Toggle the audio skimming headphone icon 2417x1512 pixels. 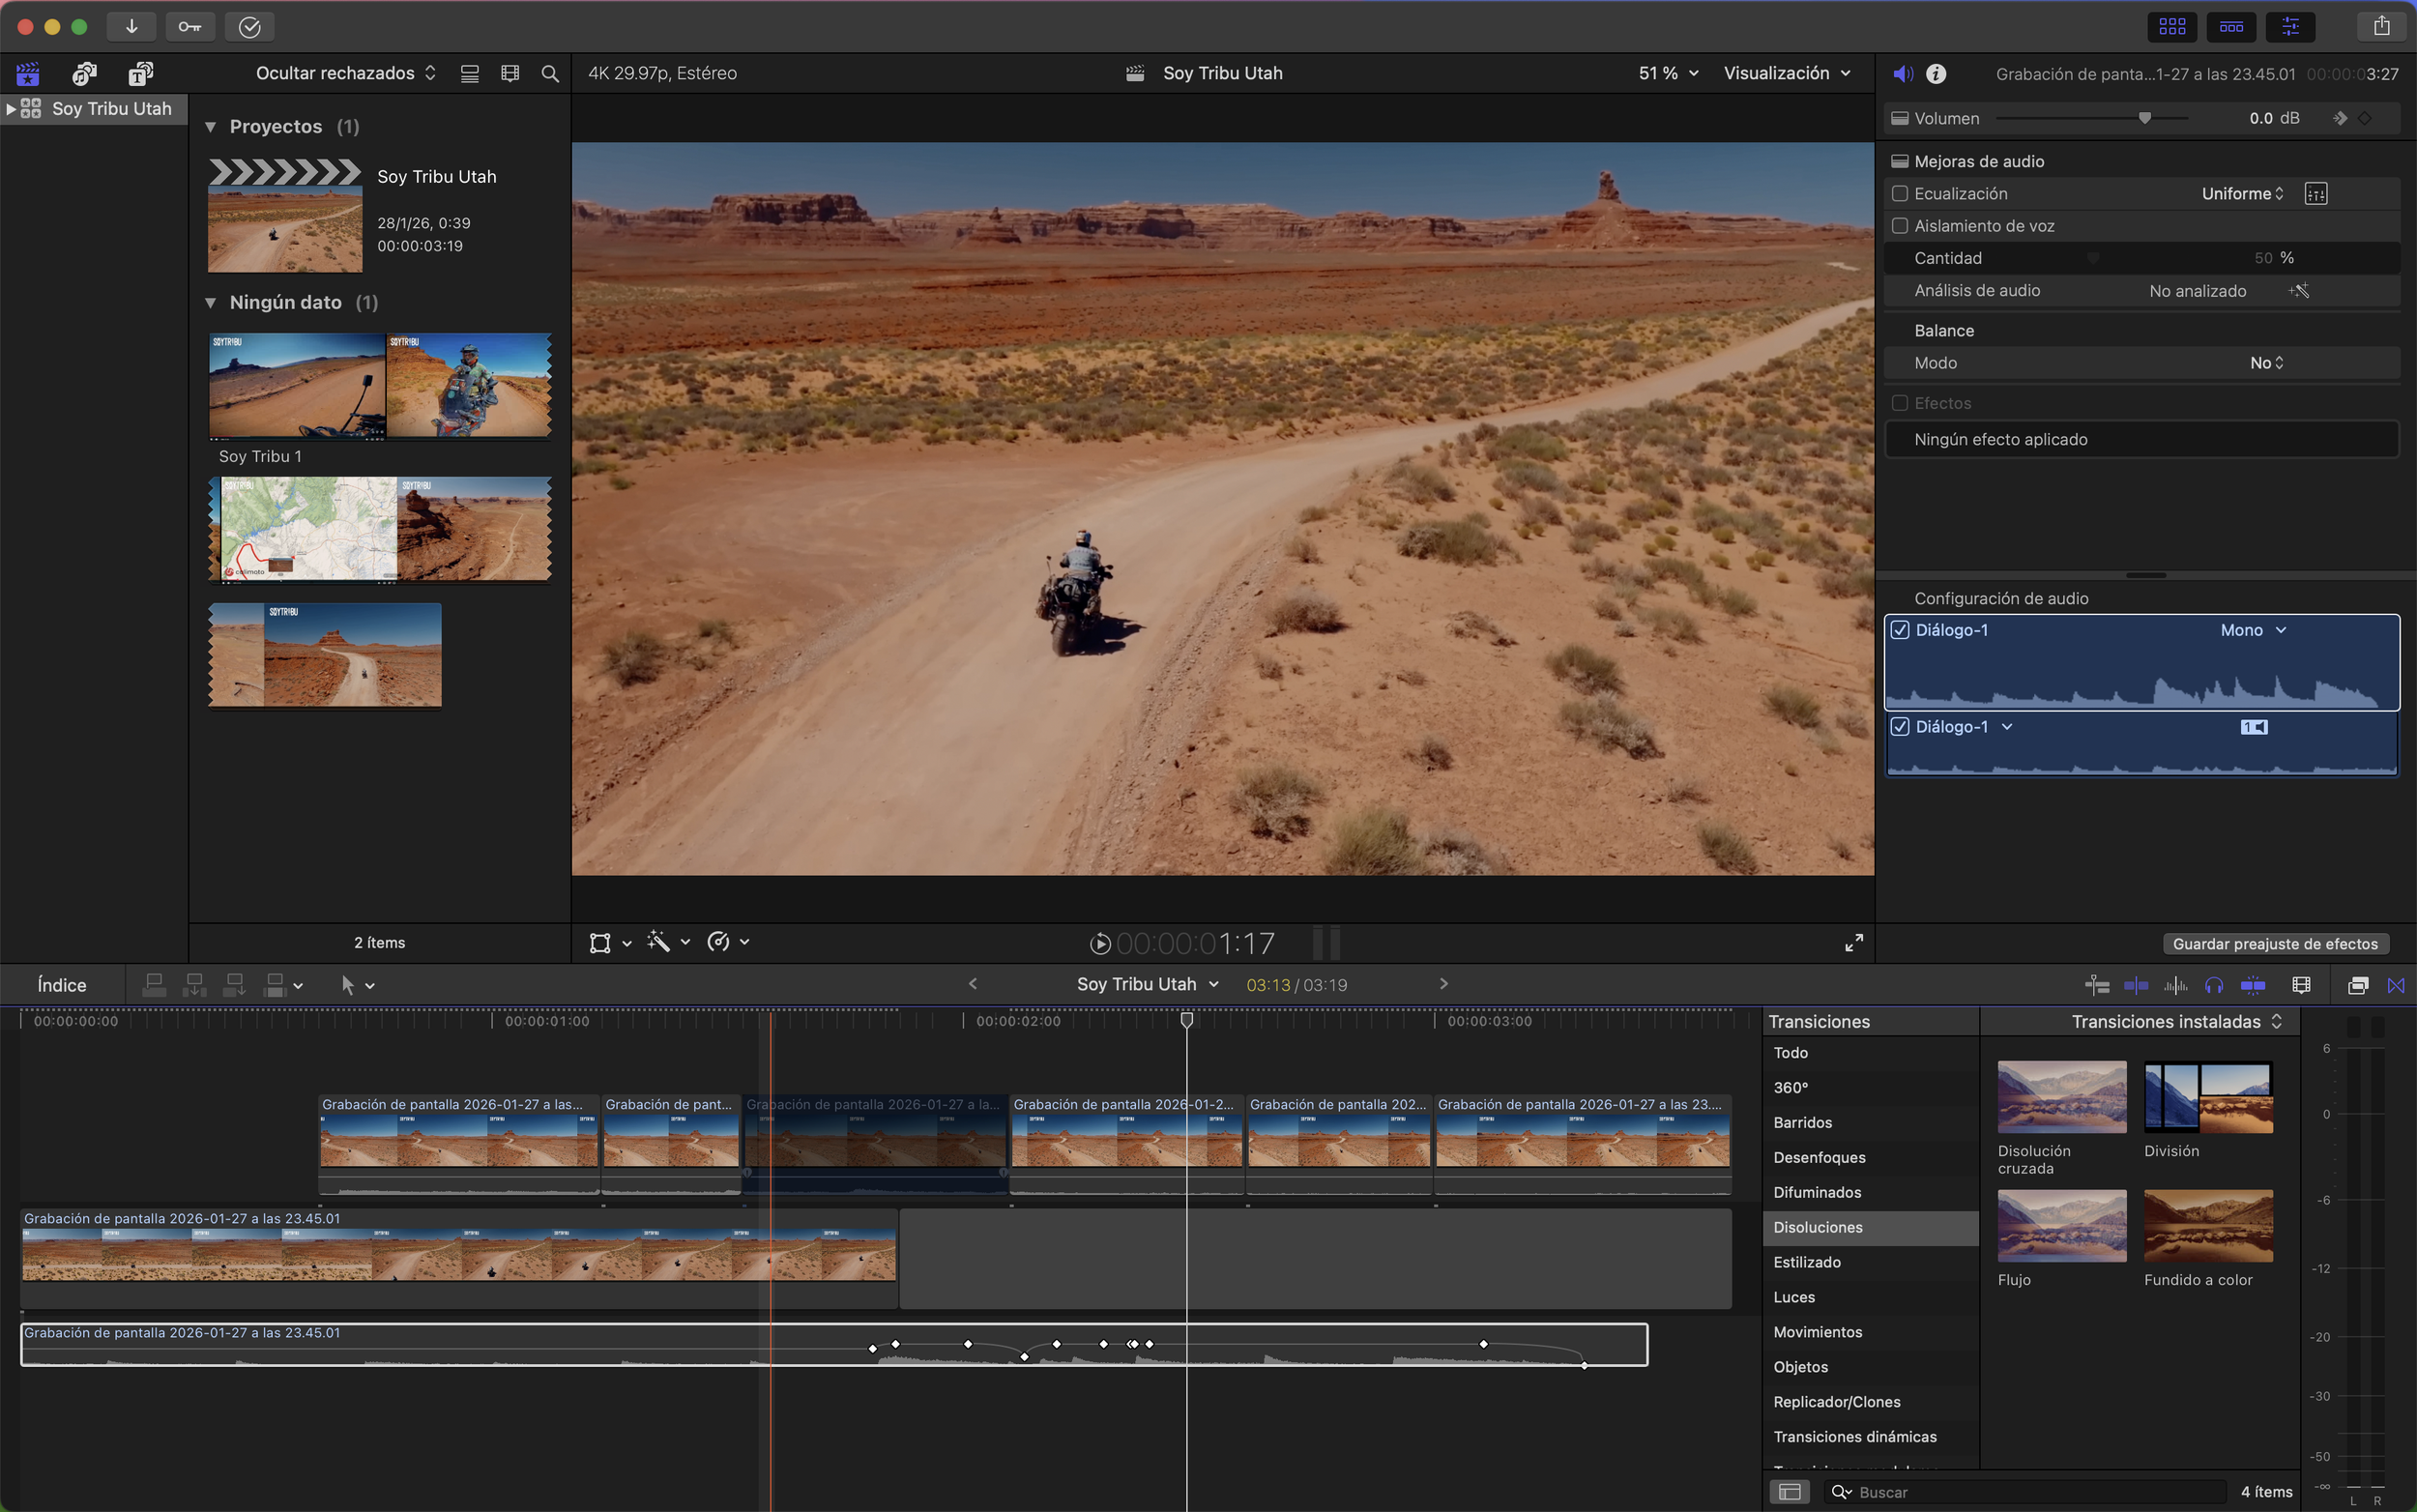click(2214, 986)
